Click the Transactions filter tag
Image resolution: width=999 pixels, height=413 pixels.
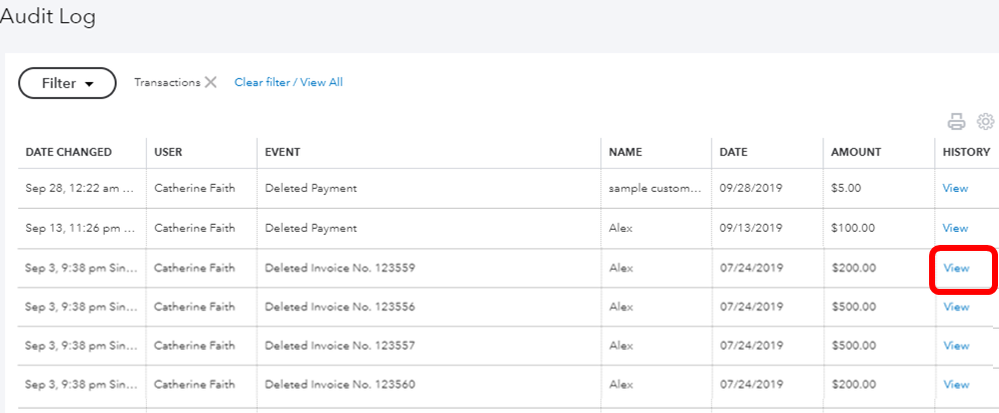click(167, 83)
